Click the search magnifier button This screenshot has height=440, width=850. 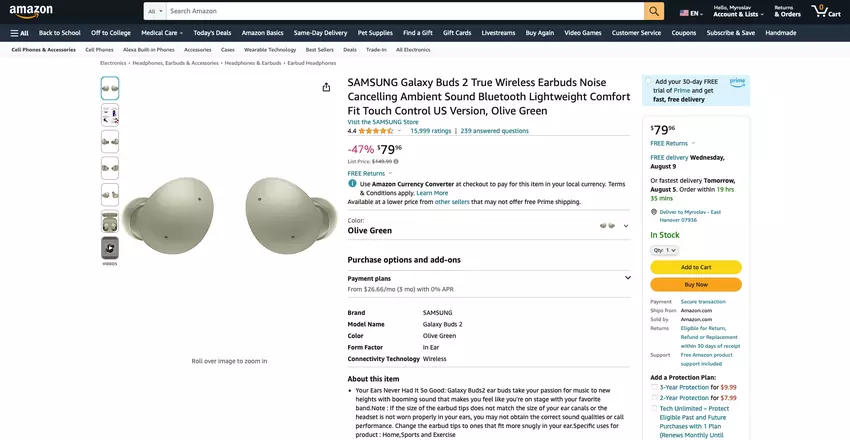(x=654, y=11)
